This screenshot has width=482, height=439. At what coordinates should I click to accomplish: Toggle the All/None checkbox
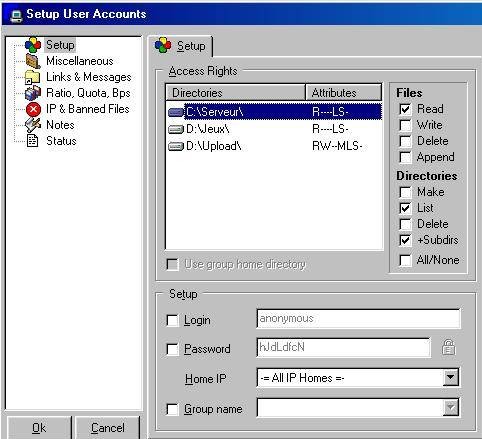[x=405, y=260]
